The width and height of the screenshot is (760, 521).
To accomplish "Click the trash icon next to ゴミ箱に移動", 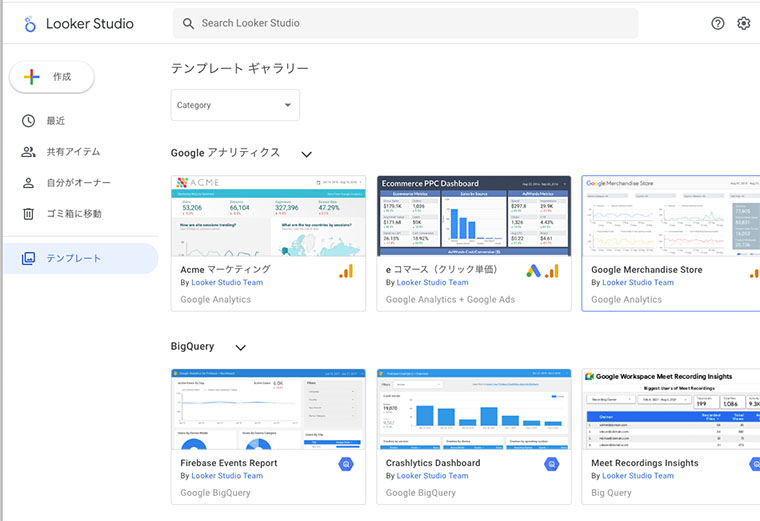I will [29, 214].
